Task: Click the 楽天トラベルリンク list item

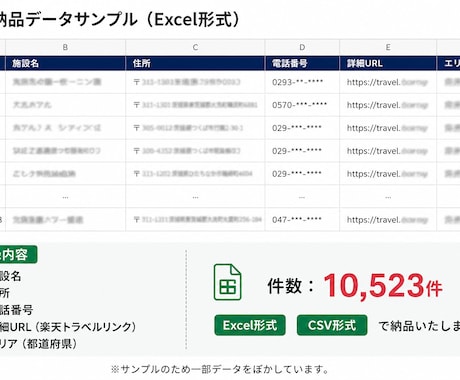Action: (68, 327)
